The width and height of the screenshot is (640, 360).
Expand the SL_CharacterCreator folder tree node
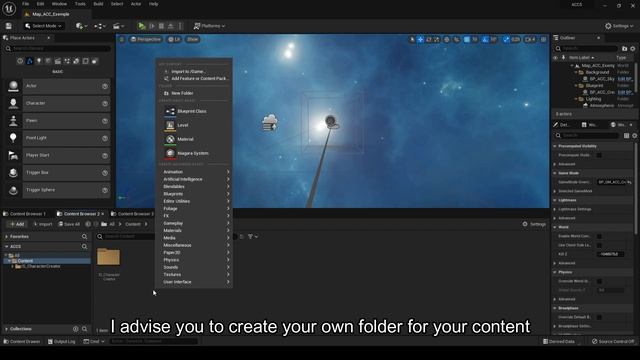(x=13, y=266)
